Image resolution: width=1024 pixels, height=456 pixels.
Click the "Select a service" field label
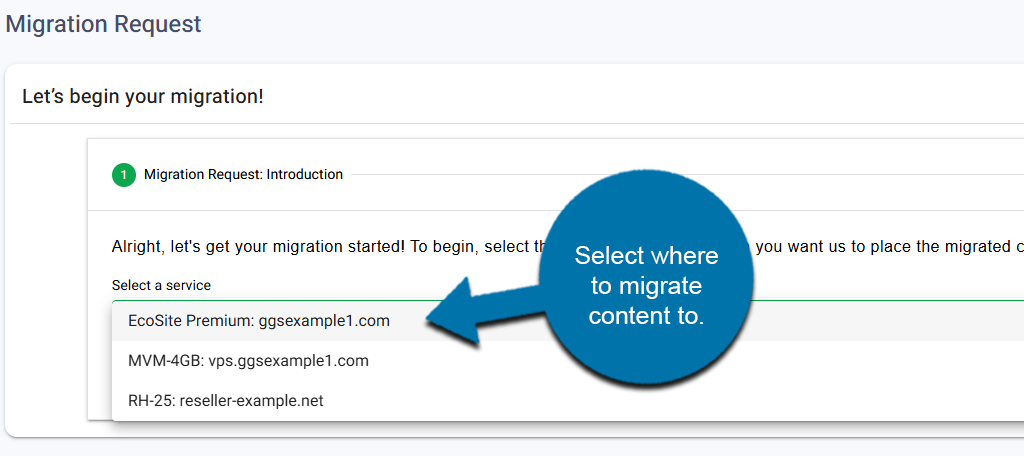(161, 285)
